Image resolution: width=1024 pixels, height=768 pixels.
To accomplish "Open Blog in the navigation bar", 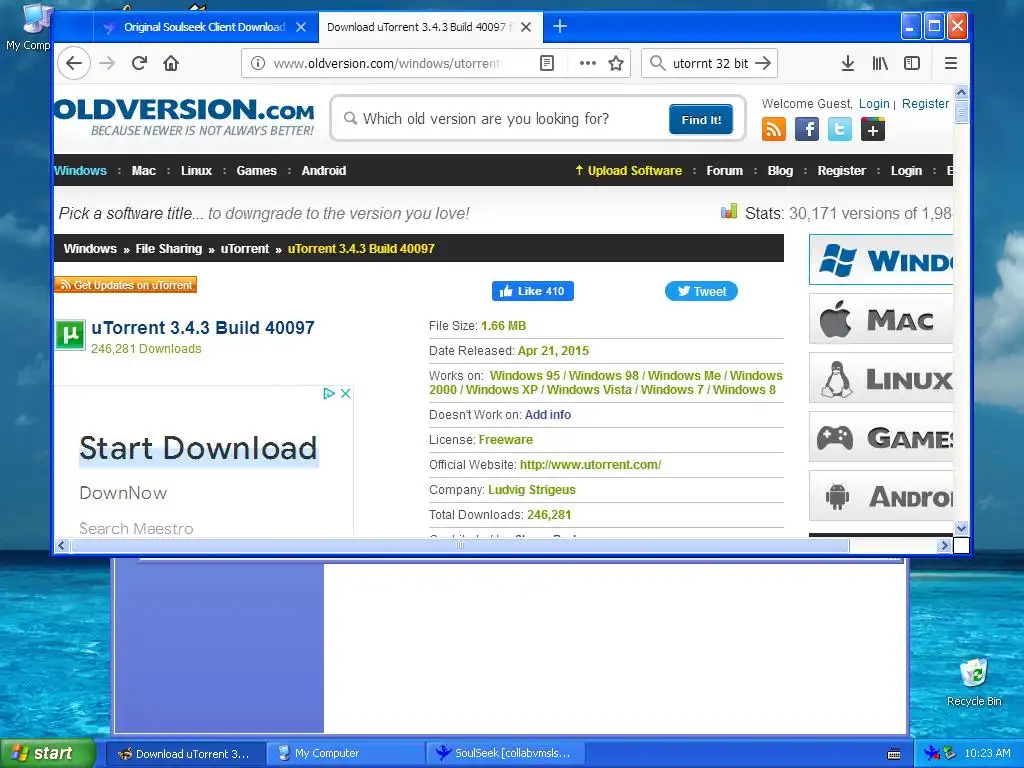I will (780, 170).
